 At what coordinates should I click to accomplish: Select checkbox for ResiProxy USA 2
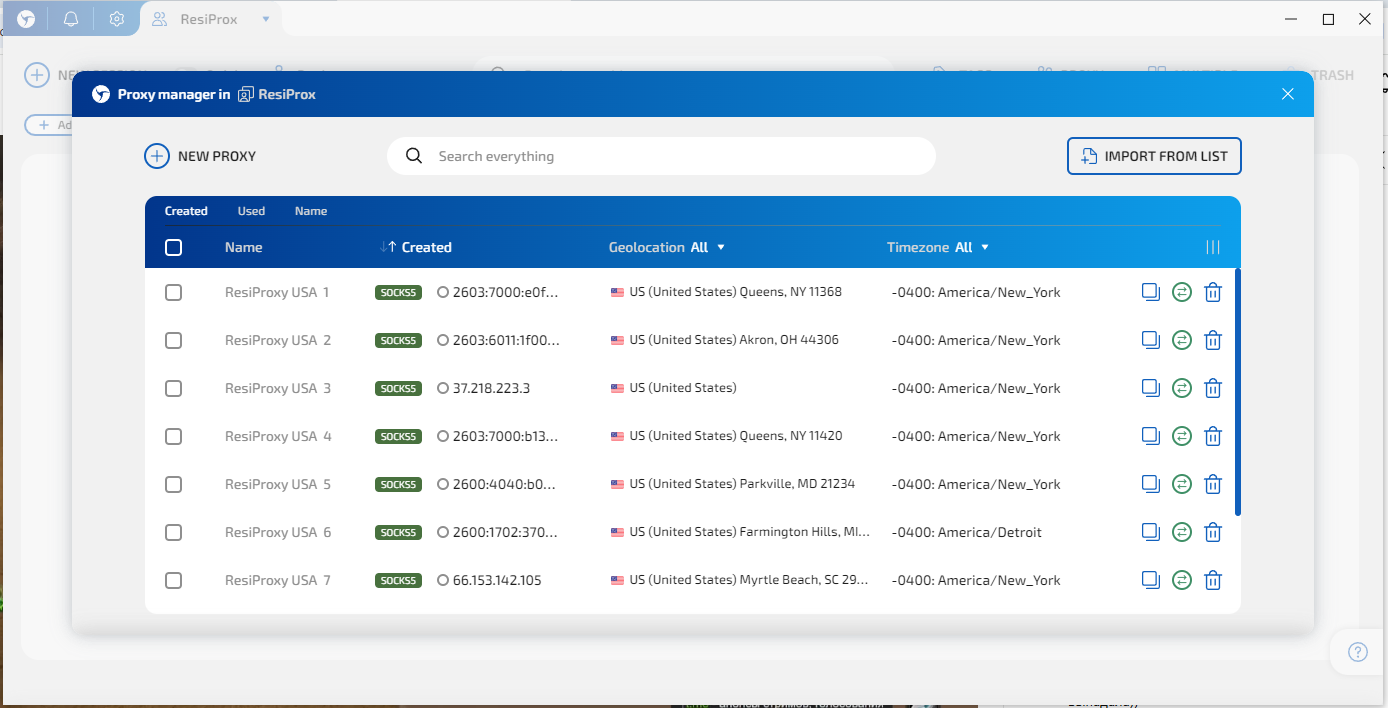coord(173,340)
